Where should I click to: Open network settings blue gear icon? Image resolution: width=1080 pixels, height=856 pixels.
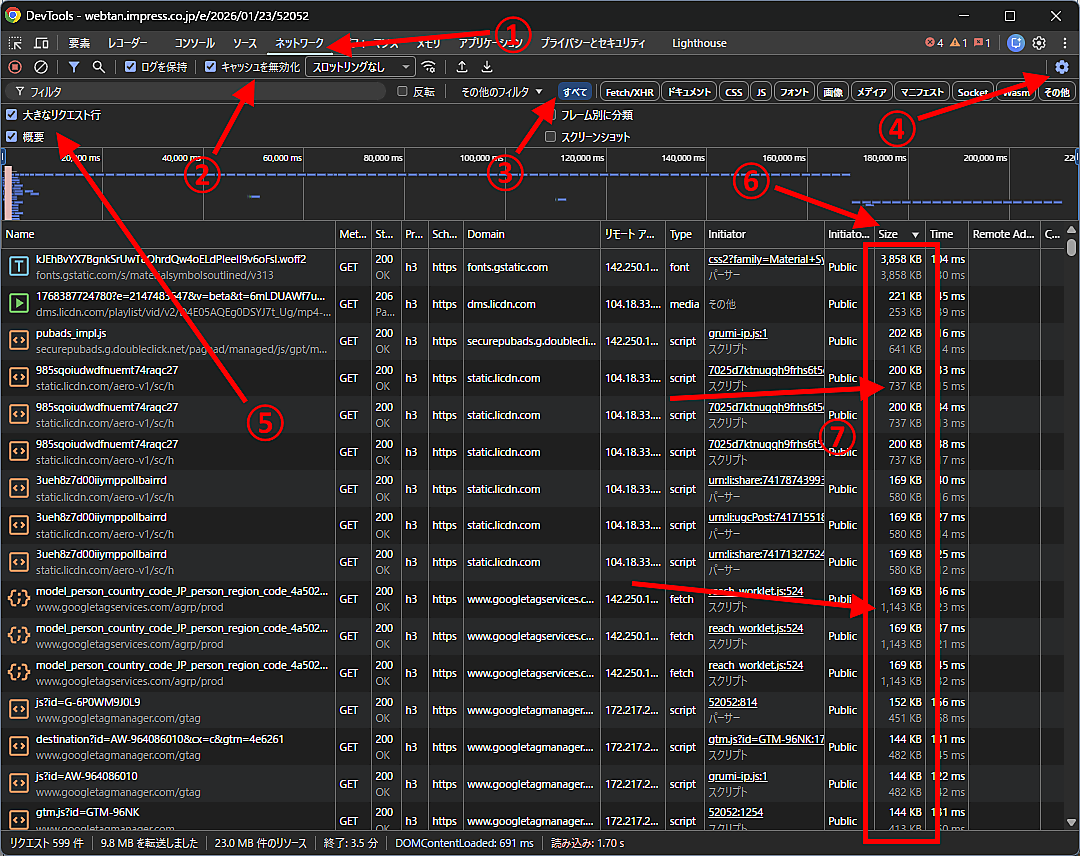[x=1062, y=67]
